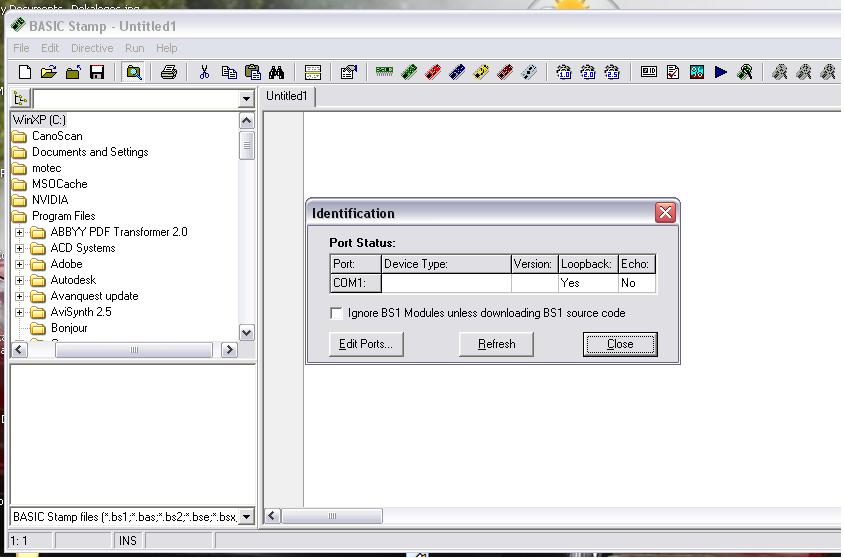
Task: Click the Refresh button
Action: coord(496,344)
